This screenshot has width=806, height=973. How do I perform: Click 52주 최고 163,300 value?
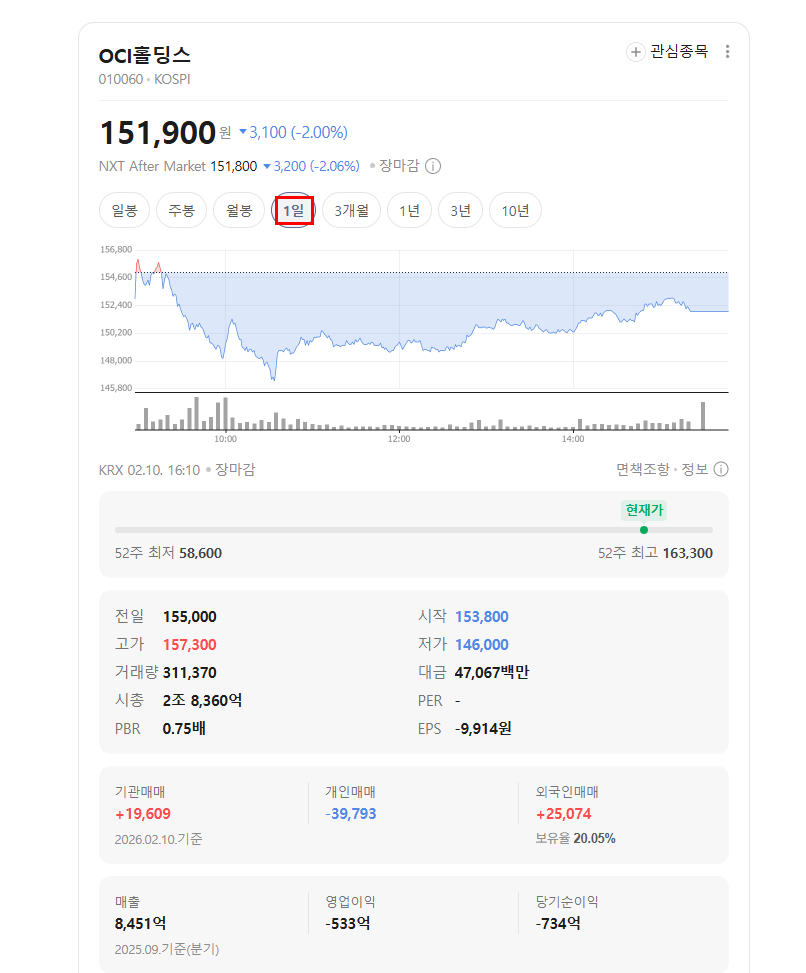point(687,553)
